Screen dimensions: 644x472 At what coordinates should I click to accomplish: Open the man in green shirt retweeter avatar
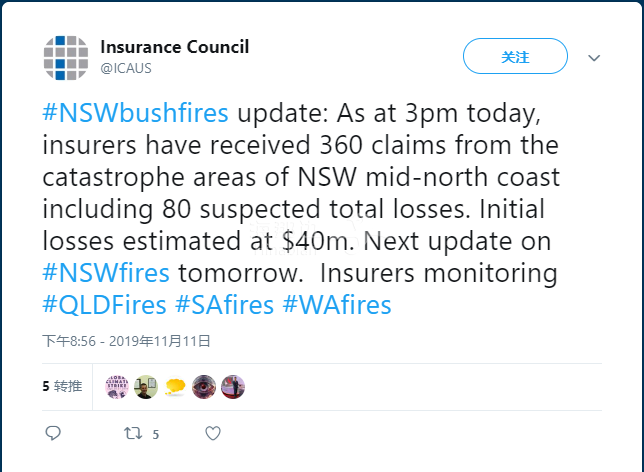146,386
